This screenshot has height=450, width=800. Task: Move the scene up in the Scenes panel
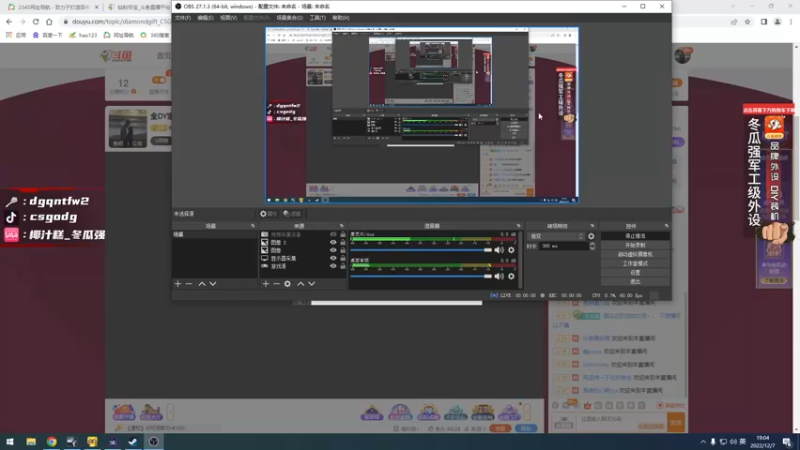pyautogui.click(x=202, y=284)
